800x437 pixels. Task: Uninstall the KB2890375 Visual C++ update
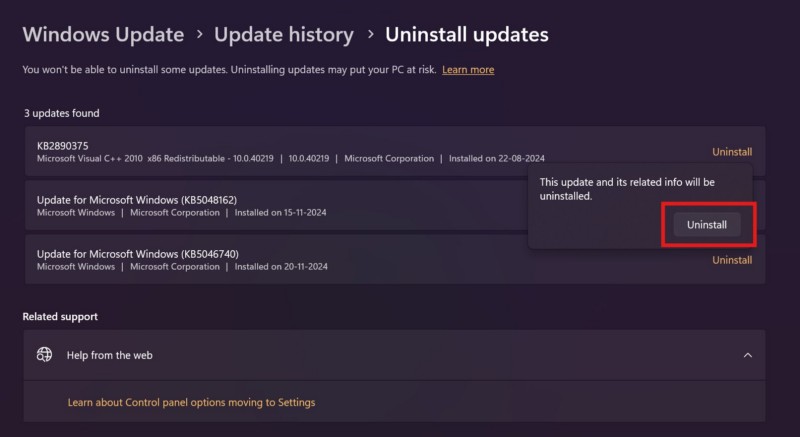[732, 152]
